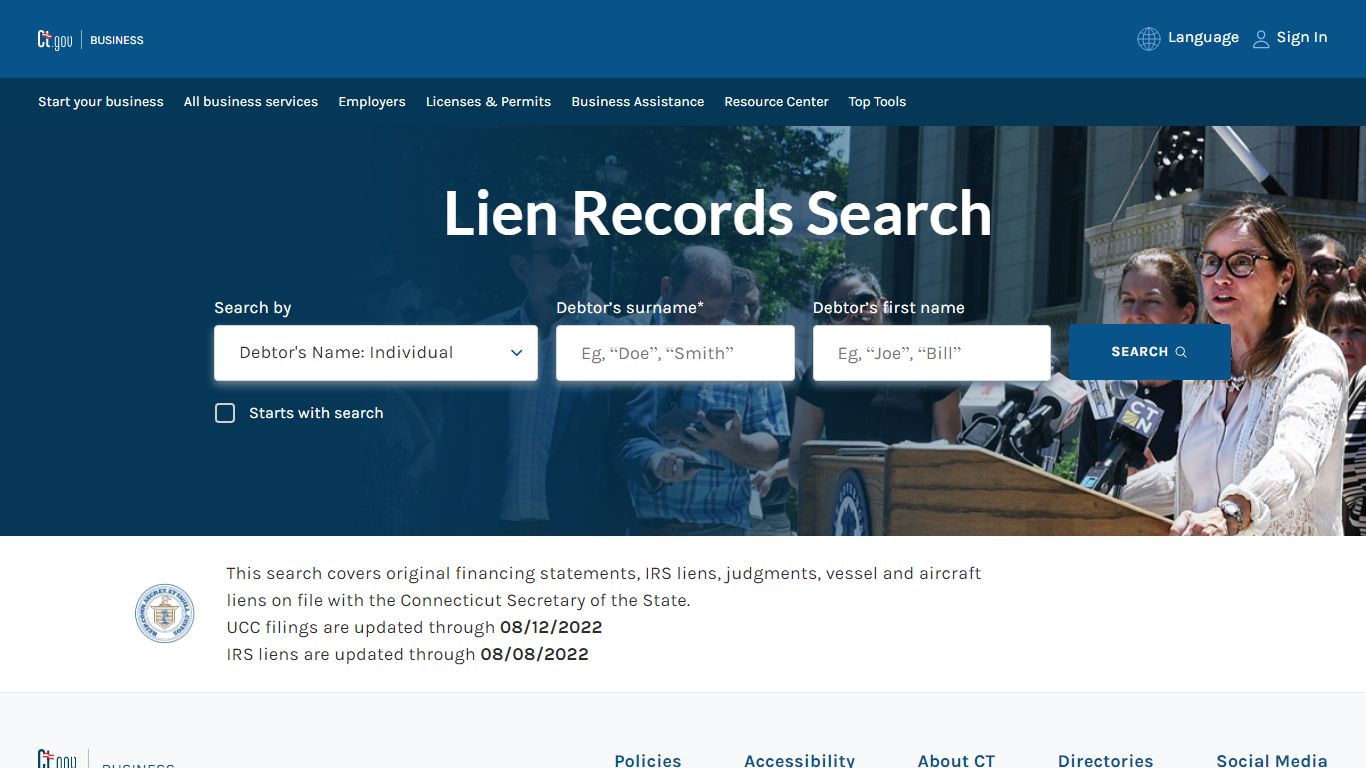The image size is (1366, 768).
Task: Click the Debtor's surname input field
Action: coord(675,353)
